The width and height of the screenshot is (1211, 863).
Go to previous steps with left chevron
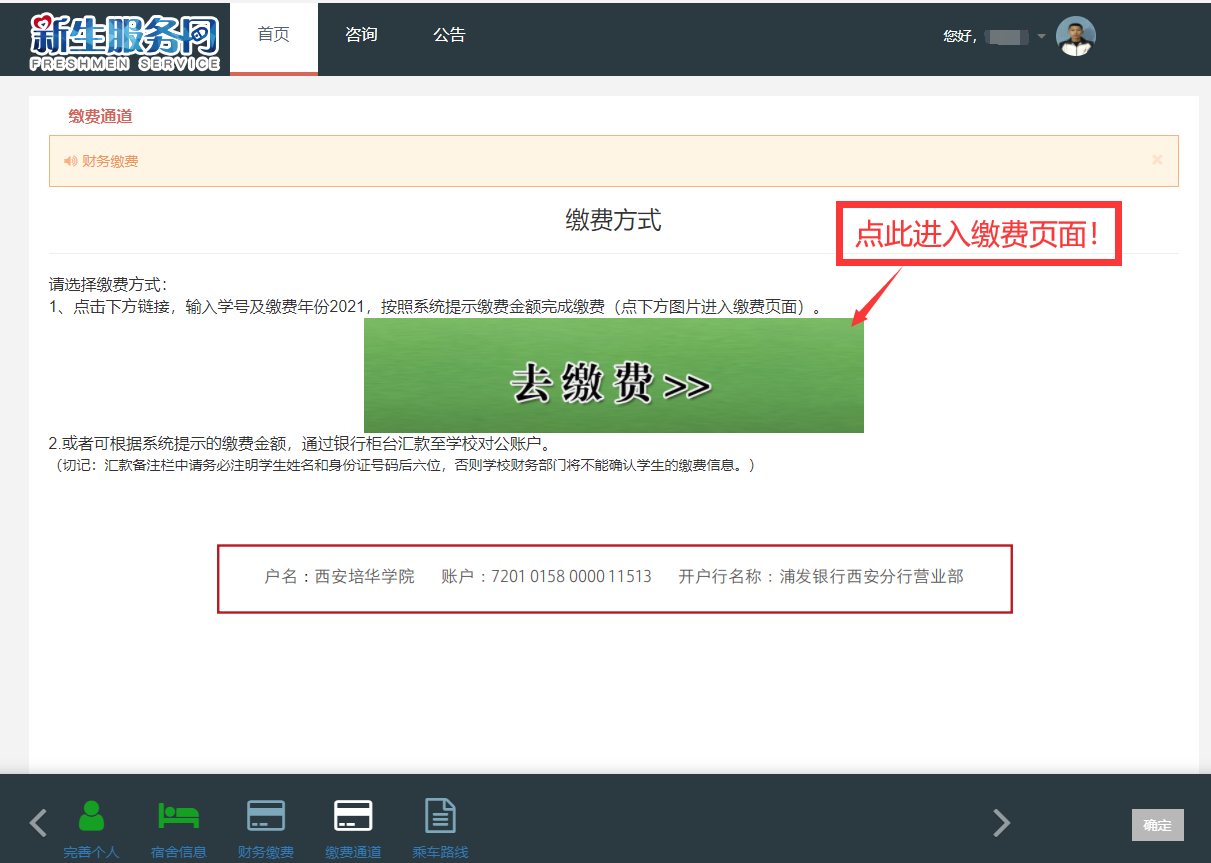tap(38, 823)
